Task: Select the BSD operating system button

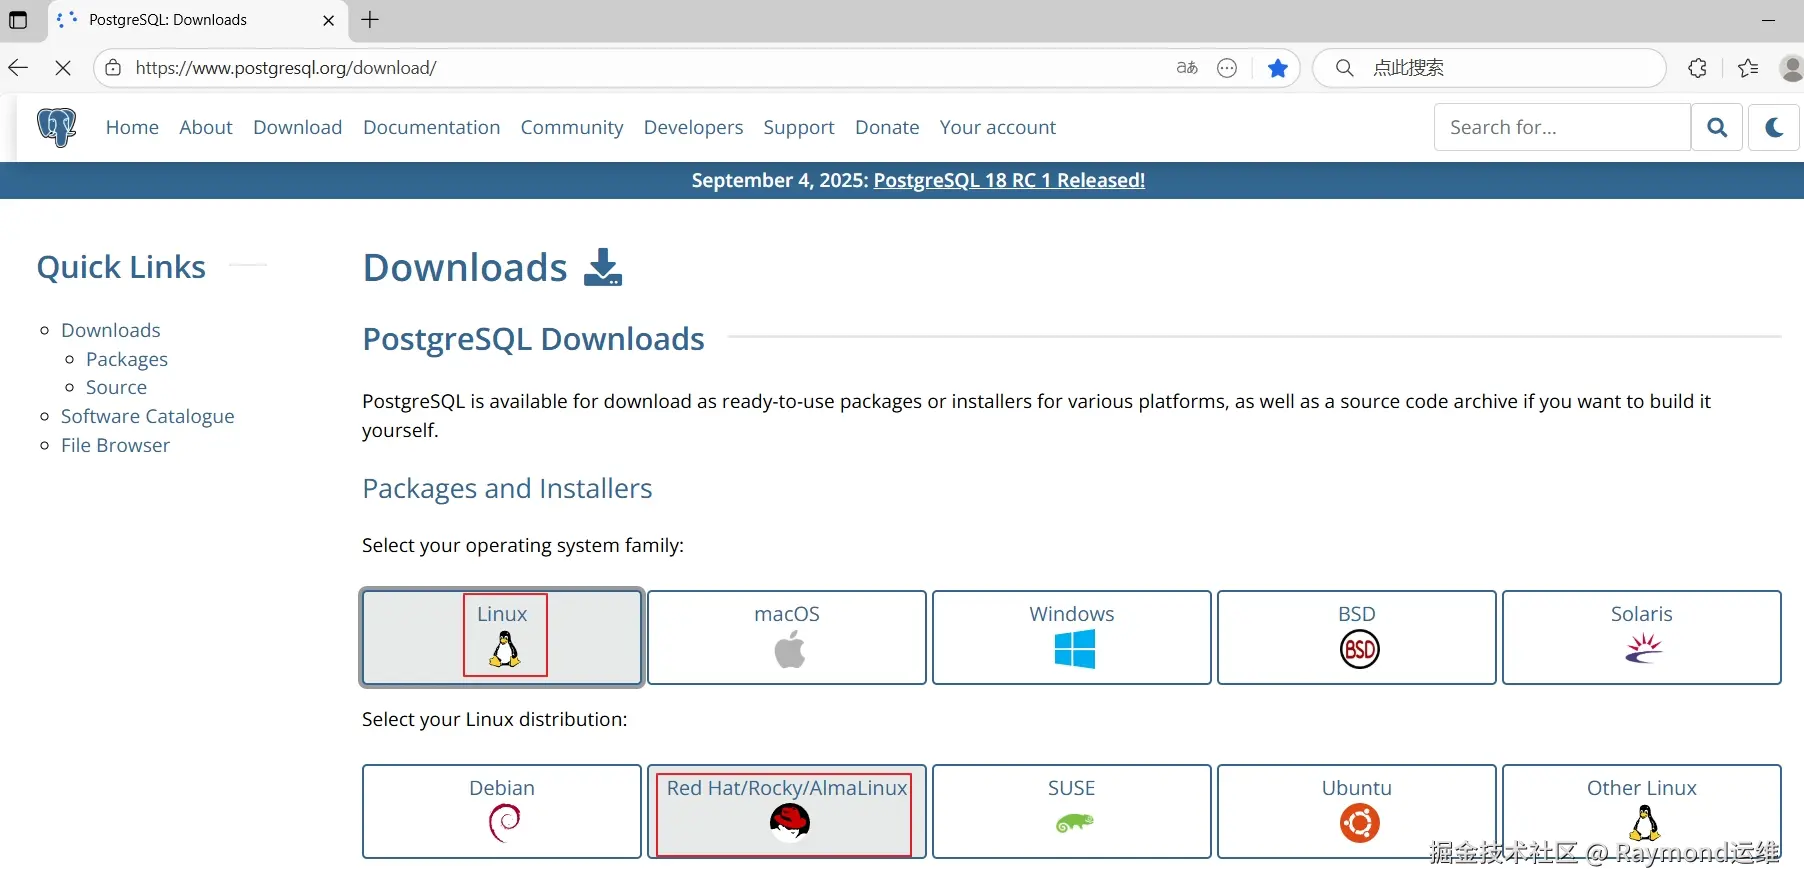Action: pos(1357,638)
